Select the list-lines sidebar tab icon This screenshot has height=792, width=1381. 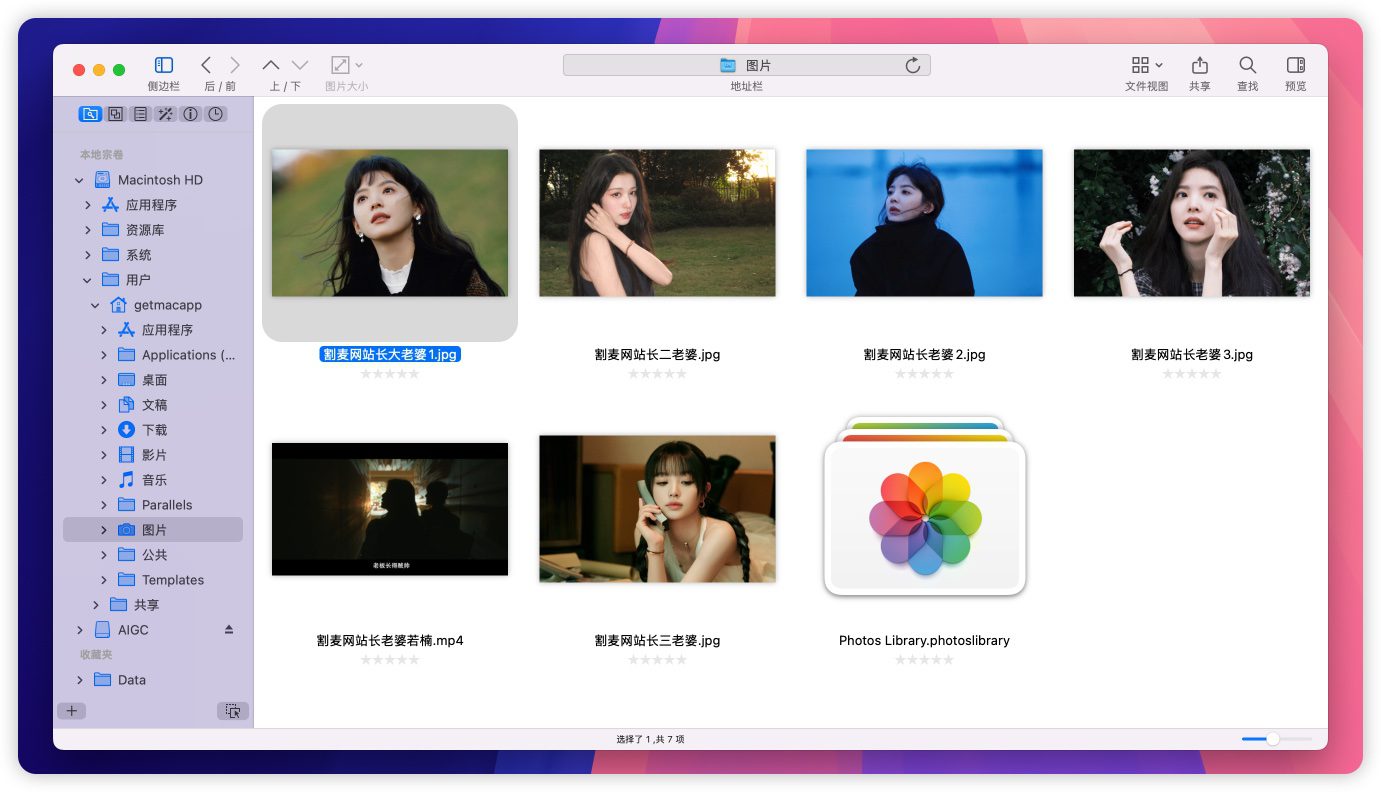click(x=141, y=114)
